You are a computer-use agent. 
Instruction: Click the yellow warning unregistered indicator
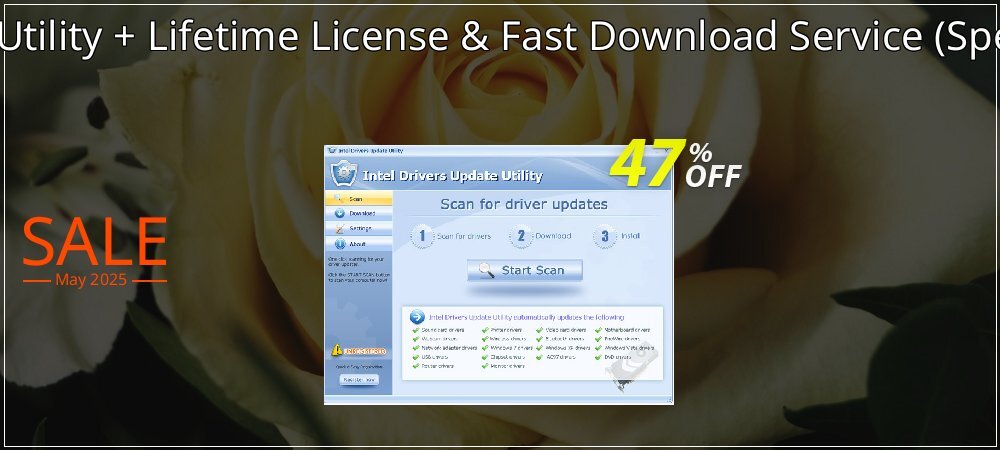click(x=358, y=351)
